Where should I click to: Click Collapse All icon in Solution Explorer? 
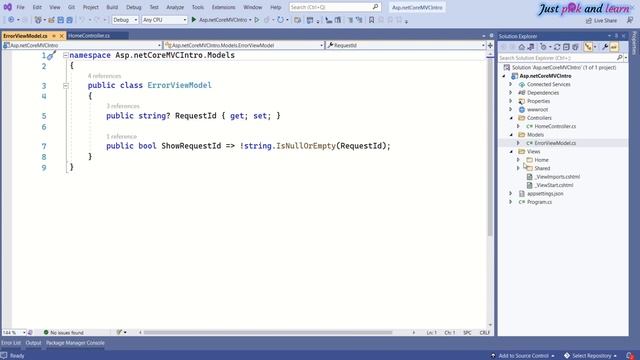click(x=566, y=47)
